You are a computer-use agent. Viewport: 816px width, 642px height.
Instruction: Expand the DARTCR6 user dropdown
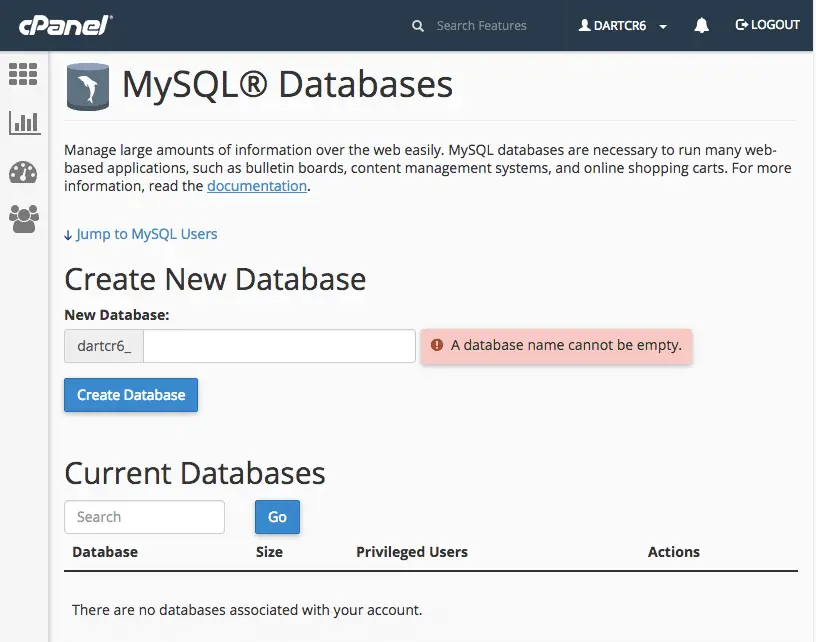point(622,25)
